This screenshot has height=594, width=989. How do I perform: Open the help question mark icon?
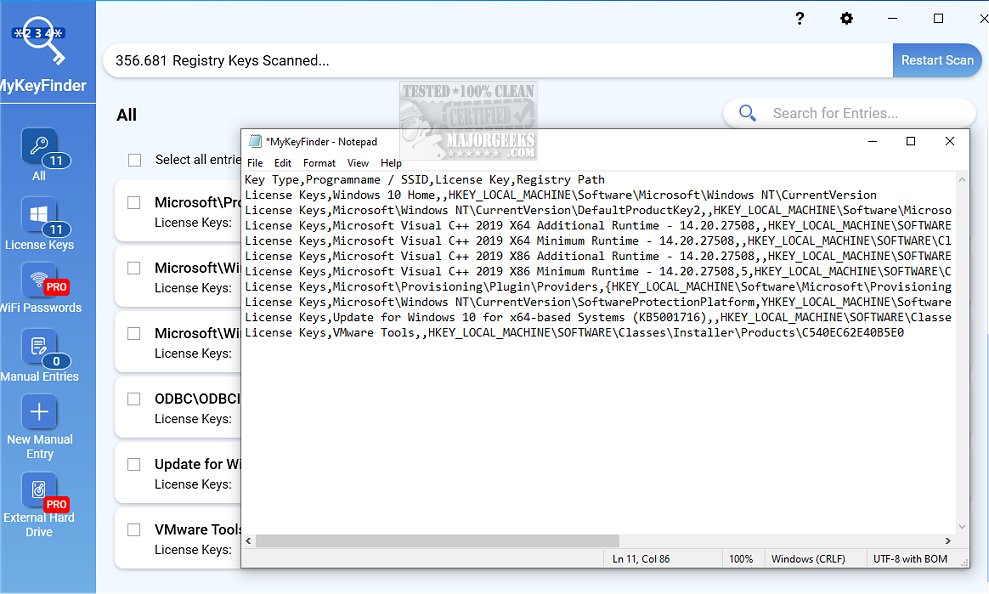tap(800, 18)
